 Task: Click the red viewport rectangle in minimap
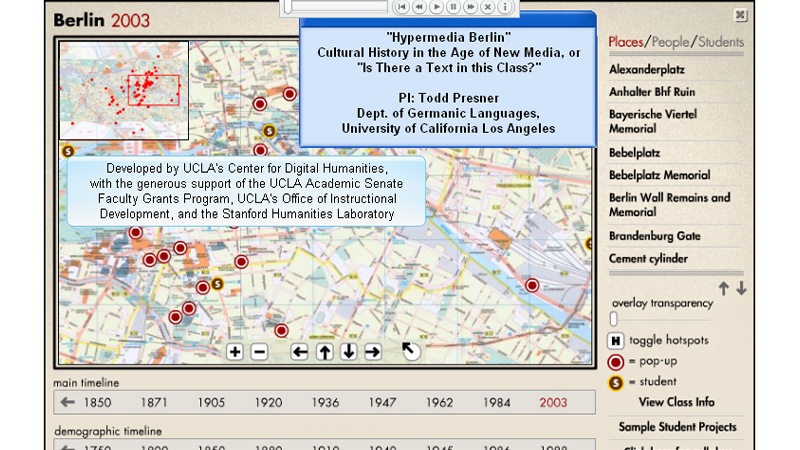click(154, 90)
